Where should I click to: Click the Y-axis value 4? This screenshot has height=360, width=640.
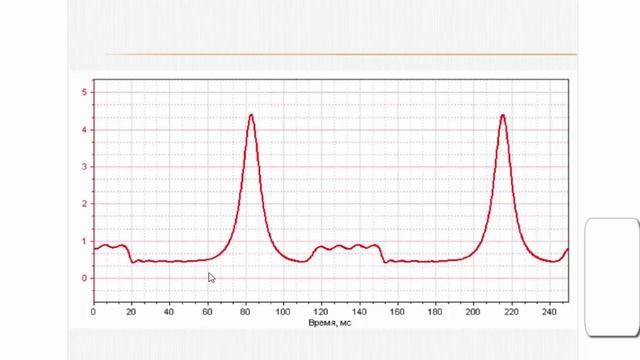pyautogui.click(x=84, y=130)
